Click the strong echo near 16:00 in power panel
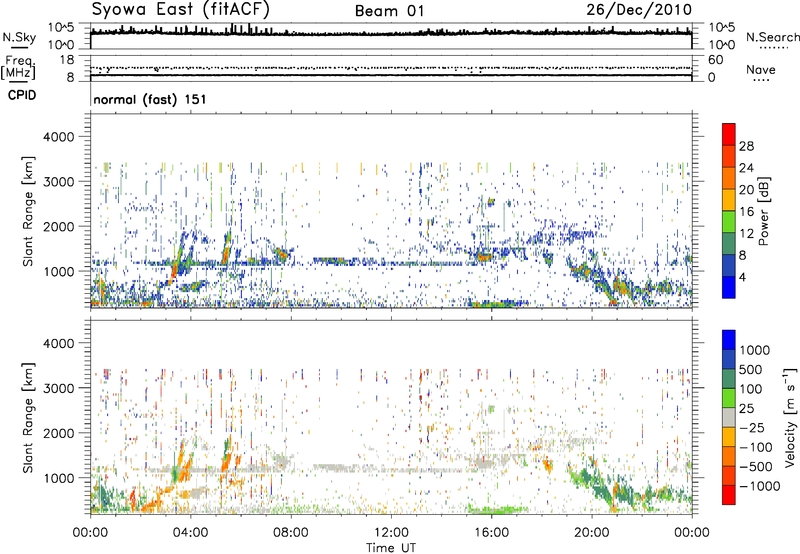 [x=483, y=257]
